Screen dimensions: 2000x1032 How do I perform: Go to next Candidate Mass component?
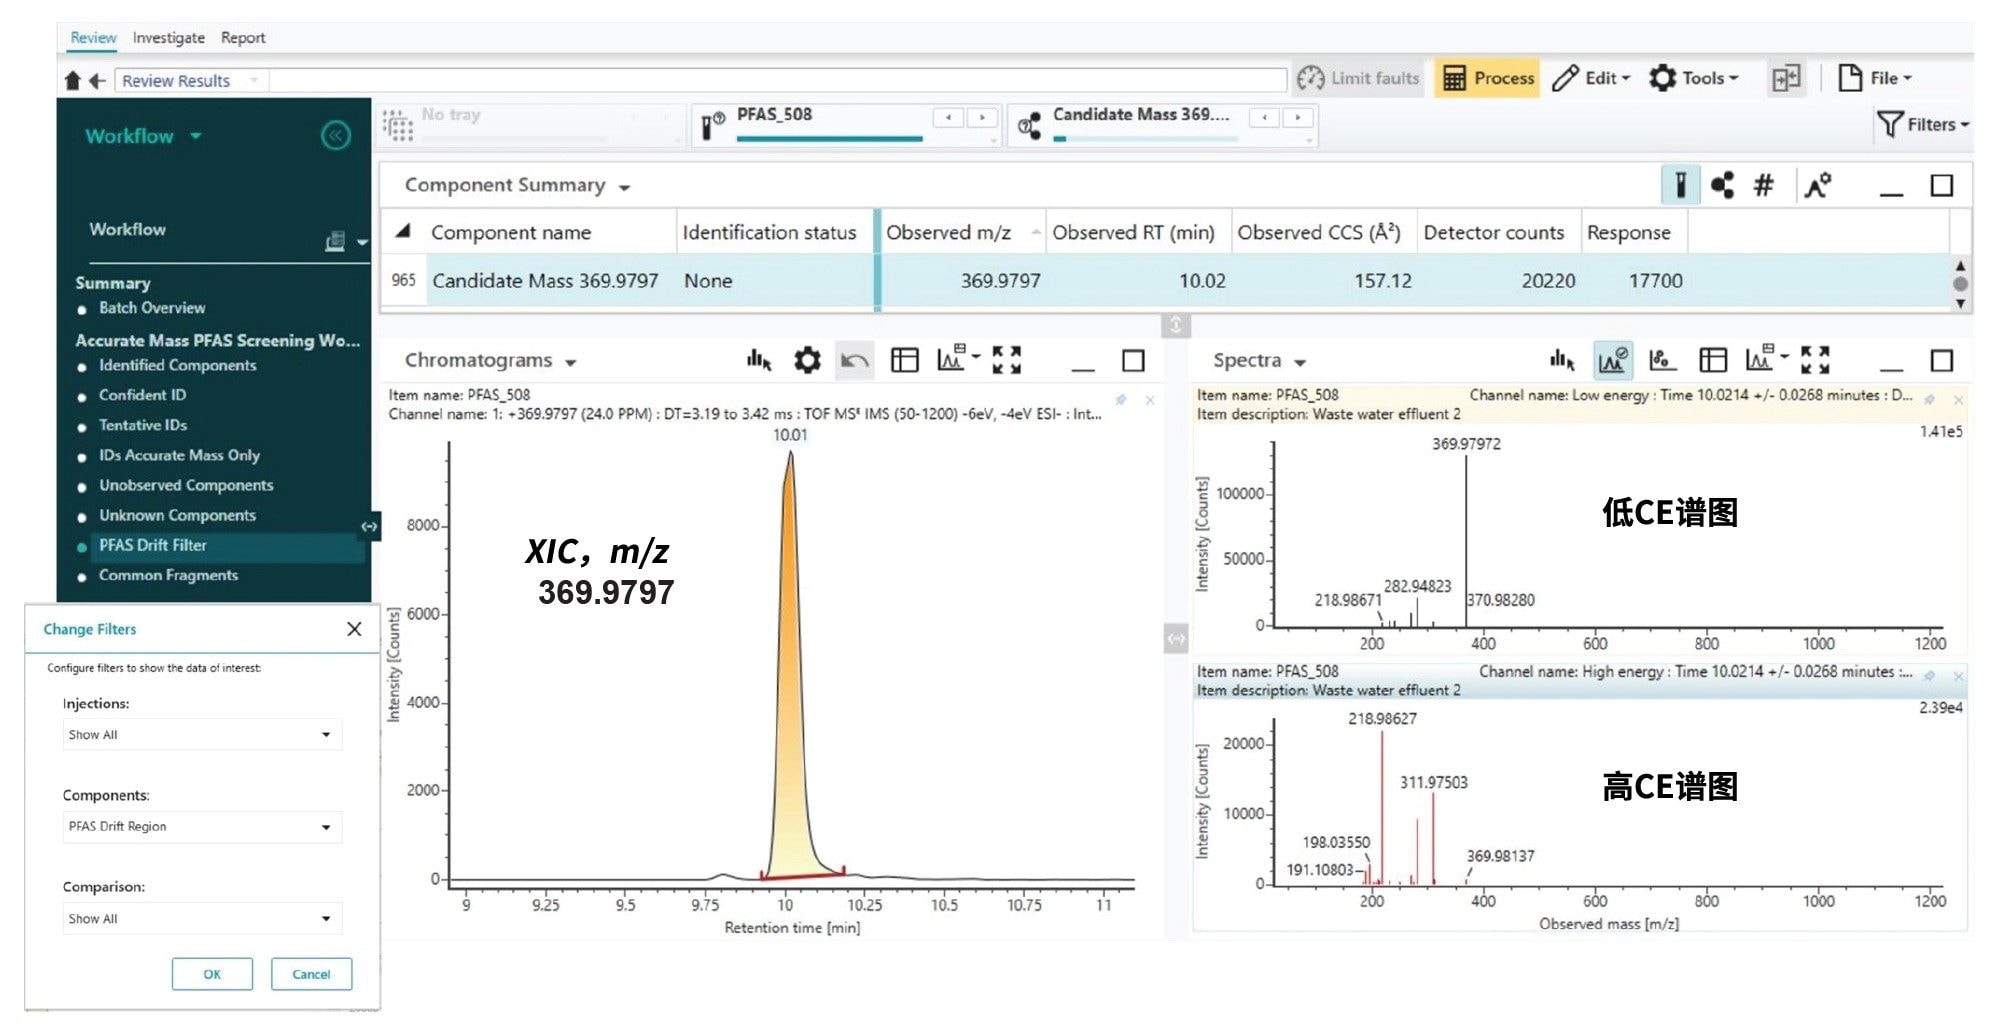[x=1298, y=118]
